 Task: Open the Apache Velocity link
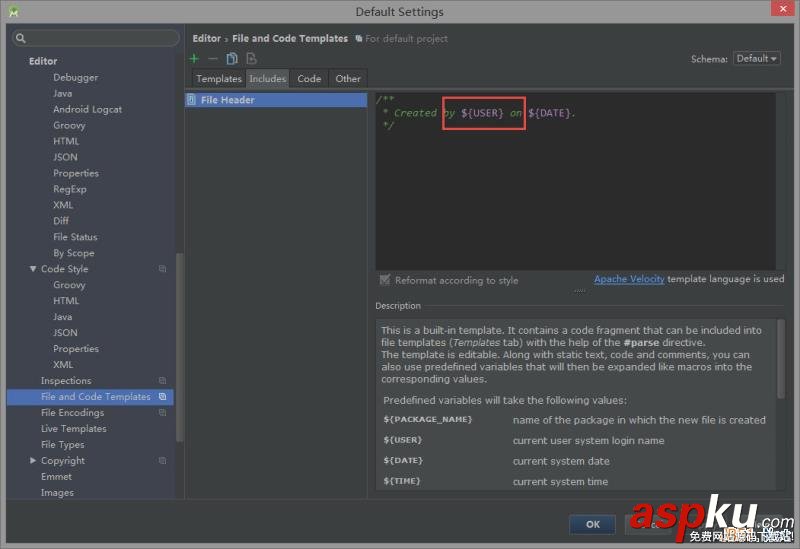point(629,279)
